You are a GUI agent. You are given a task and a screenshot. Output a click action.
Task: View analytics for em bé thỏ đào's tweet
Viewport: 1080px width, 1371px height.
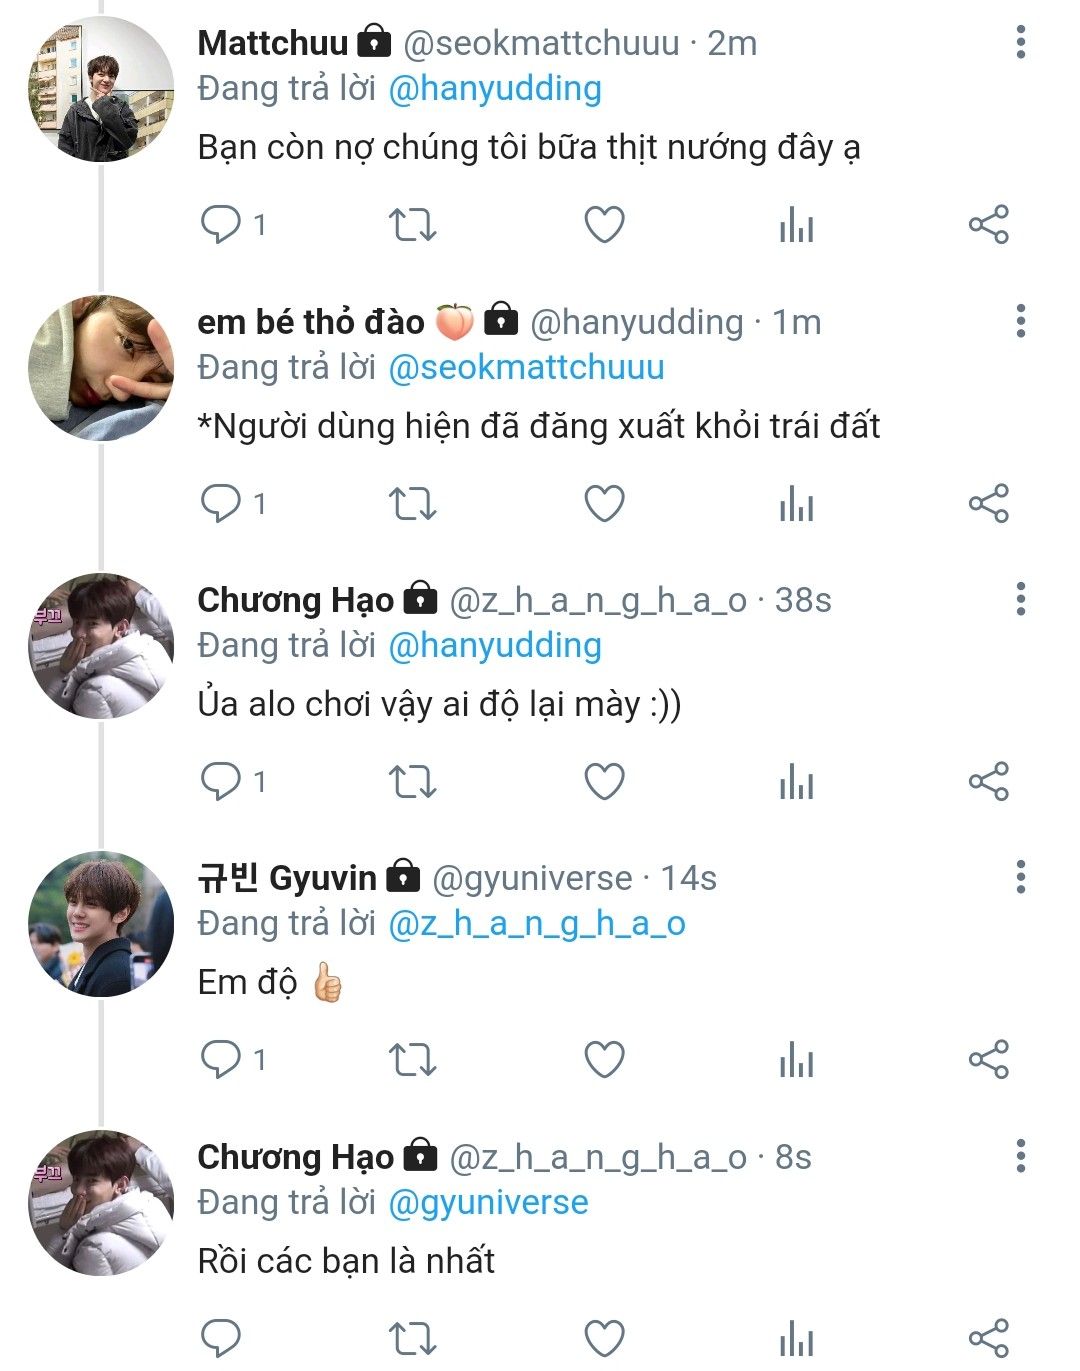796,504
